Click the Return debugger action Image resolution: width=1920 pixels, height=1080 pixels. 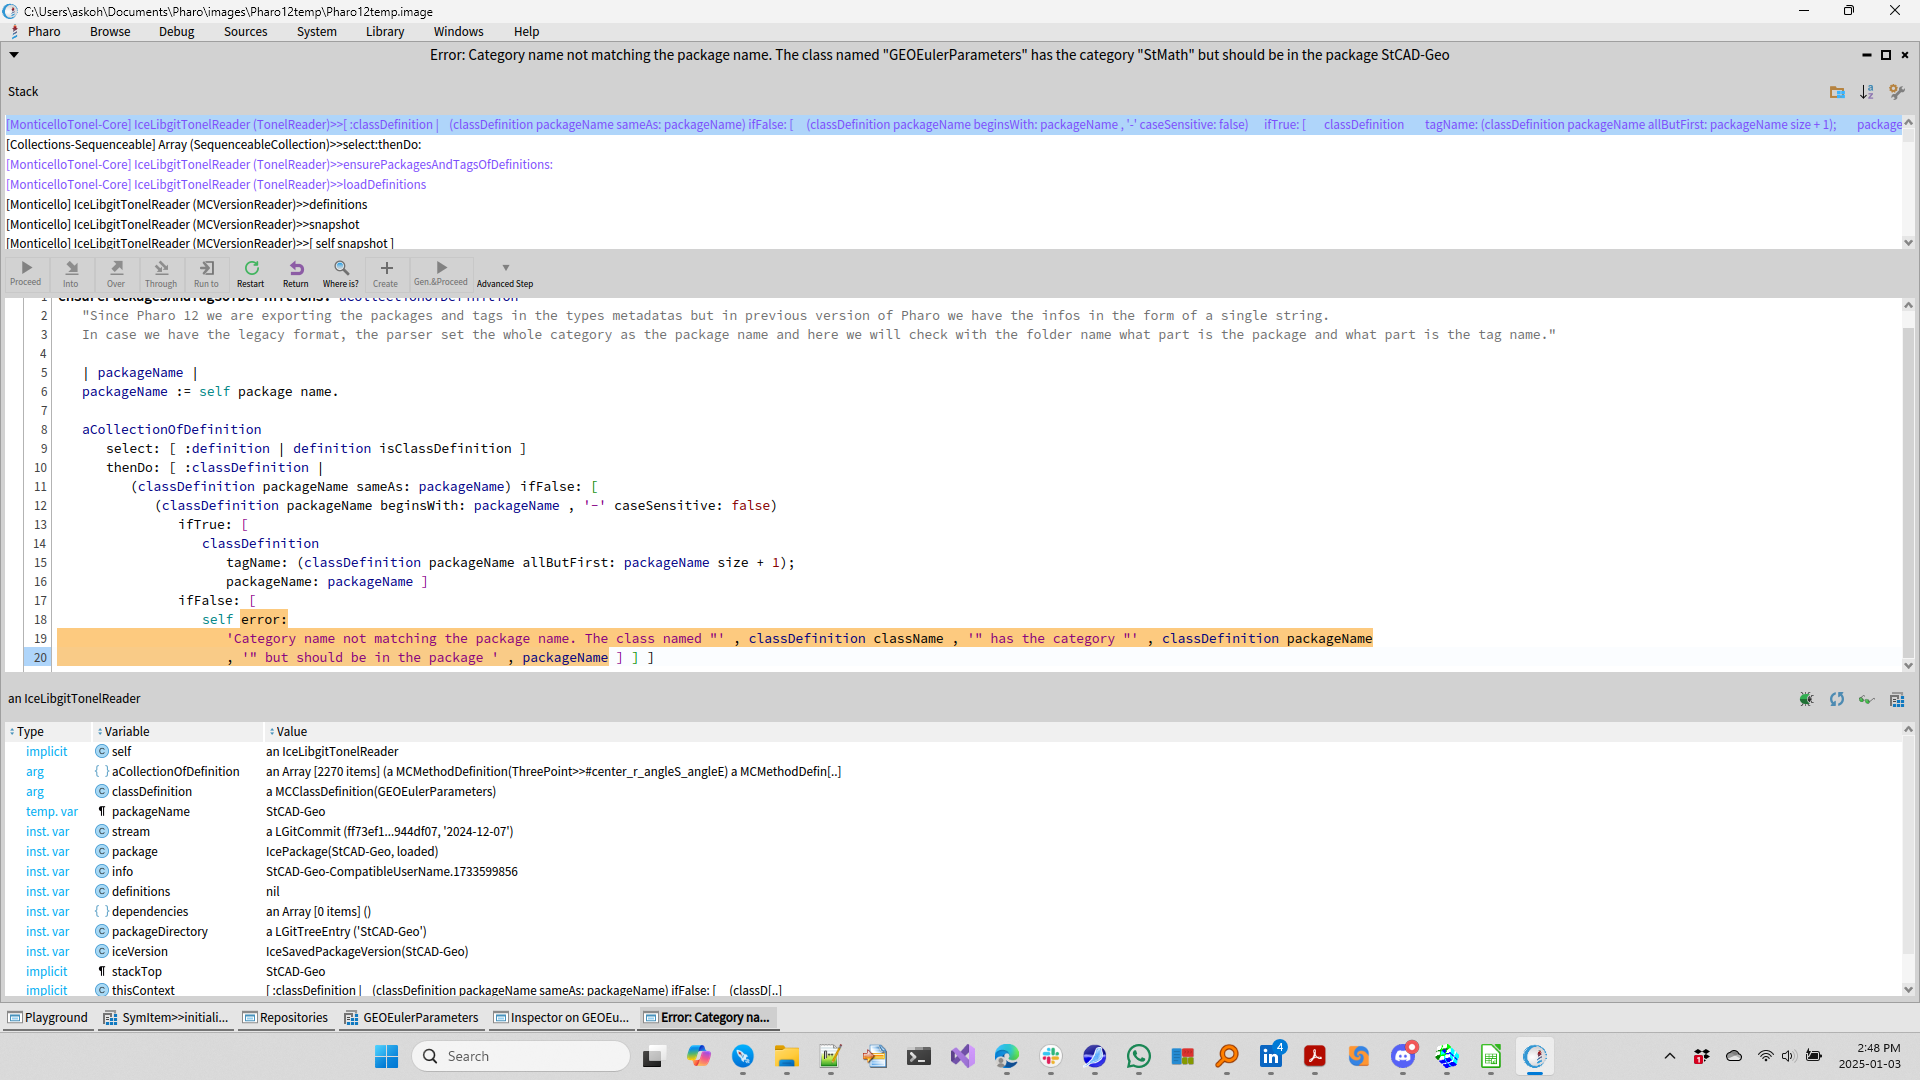(296, 273)
